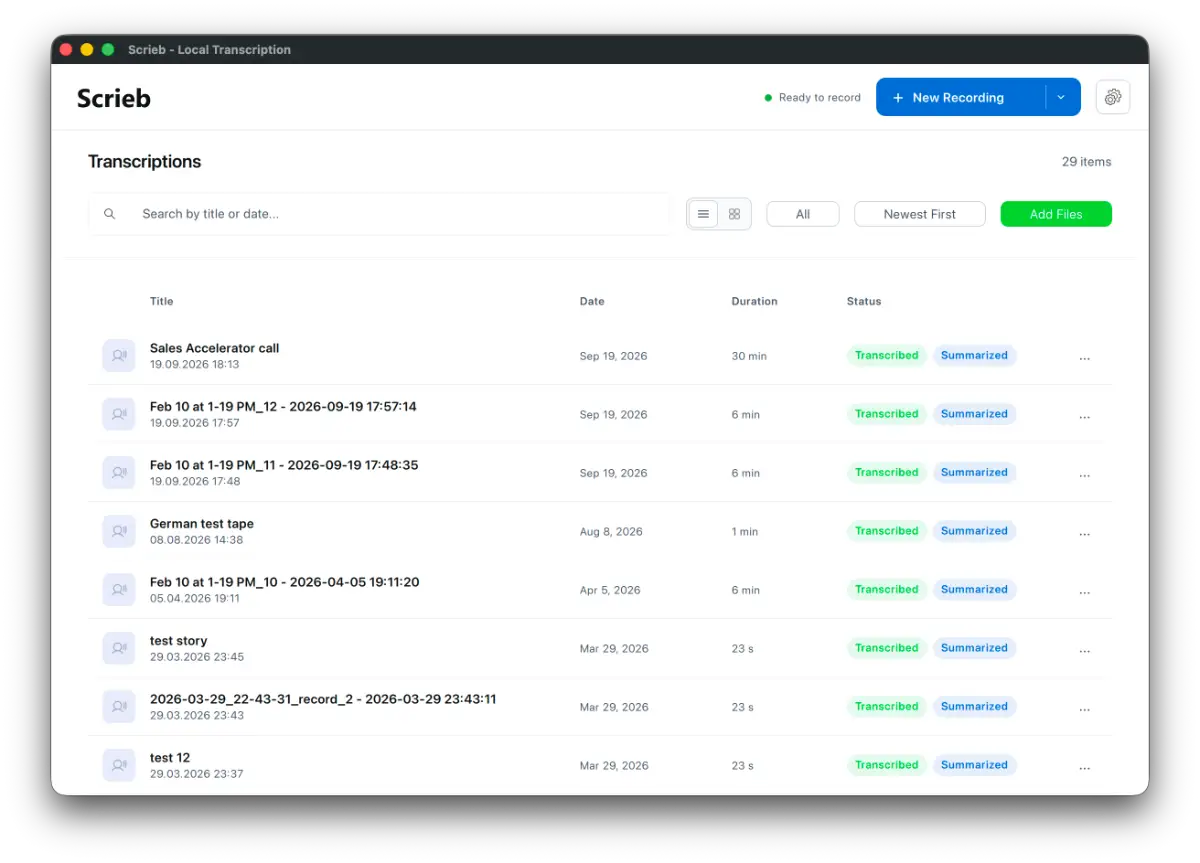Viewport: 1200px width, 863px height.
Task: Switch to grid view layout
Action: coord(734,214)
